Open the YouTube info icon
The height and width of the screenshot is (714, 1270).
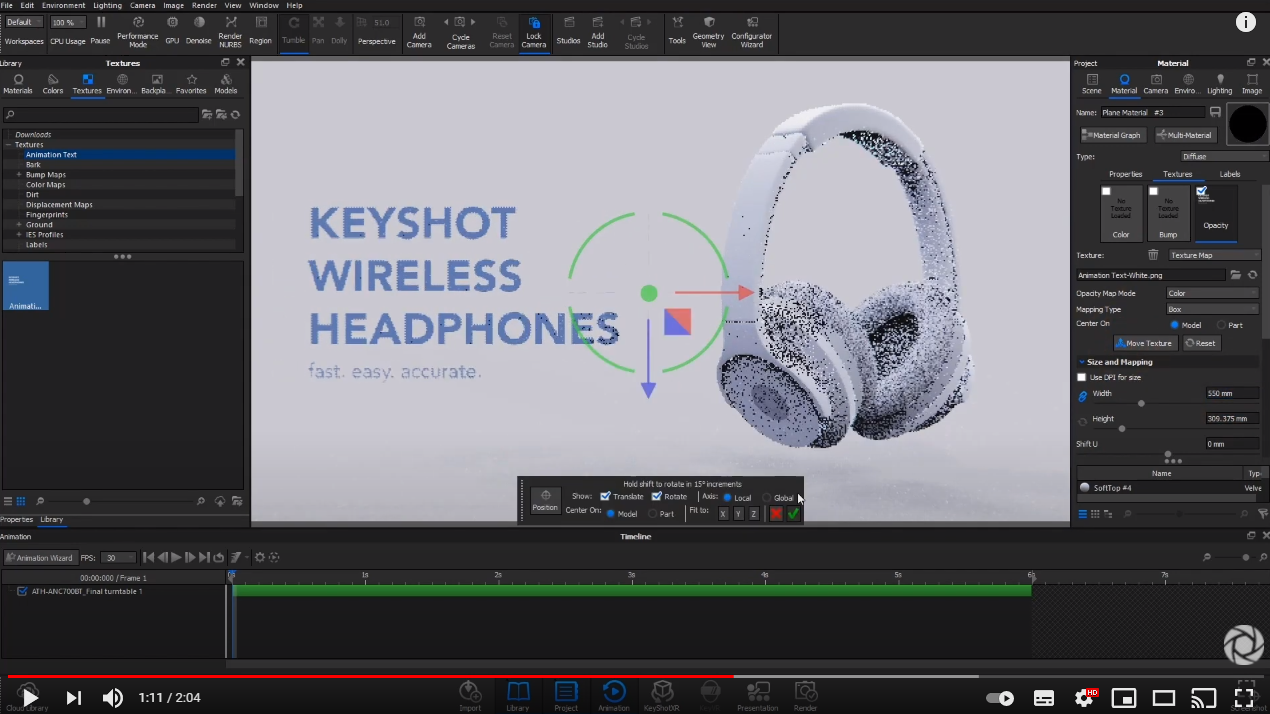point(1245,22)
